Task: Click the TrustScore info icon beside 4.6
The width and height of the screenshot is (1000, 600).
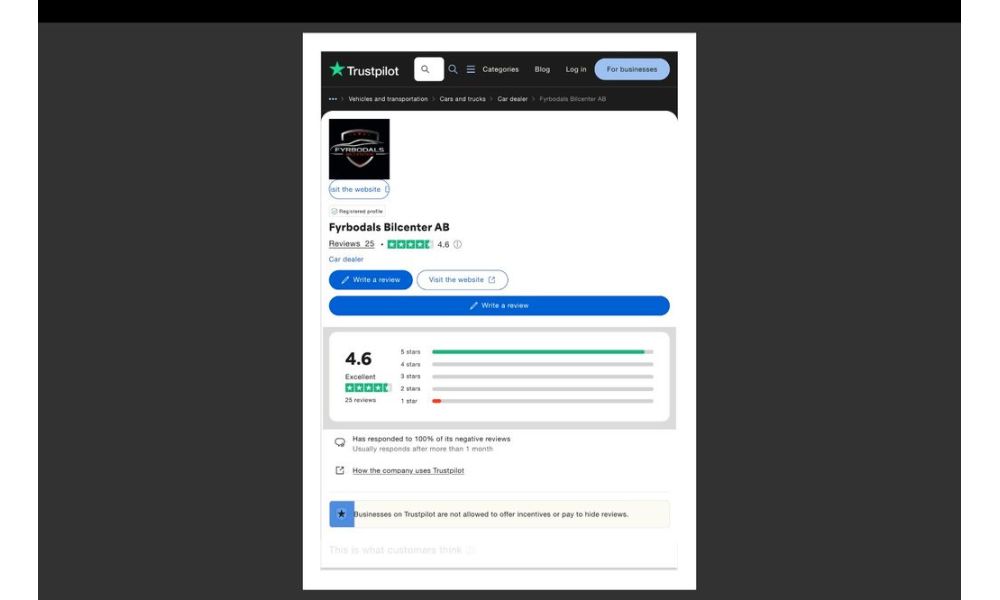Action: tap(458, 244)
